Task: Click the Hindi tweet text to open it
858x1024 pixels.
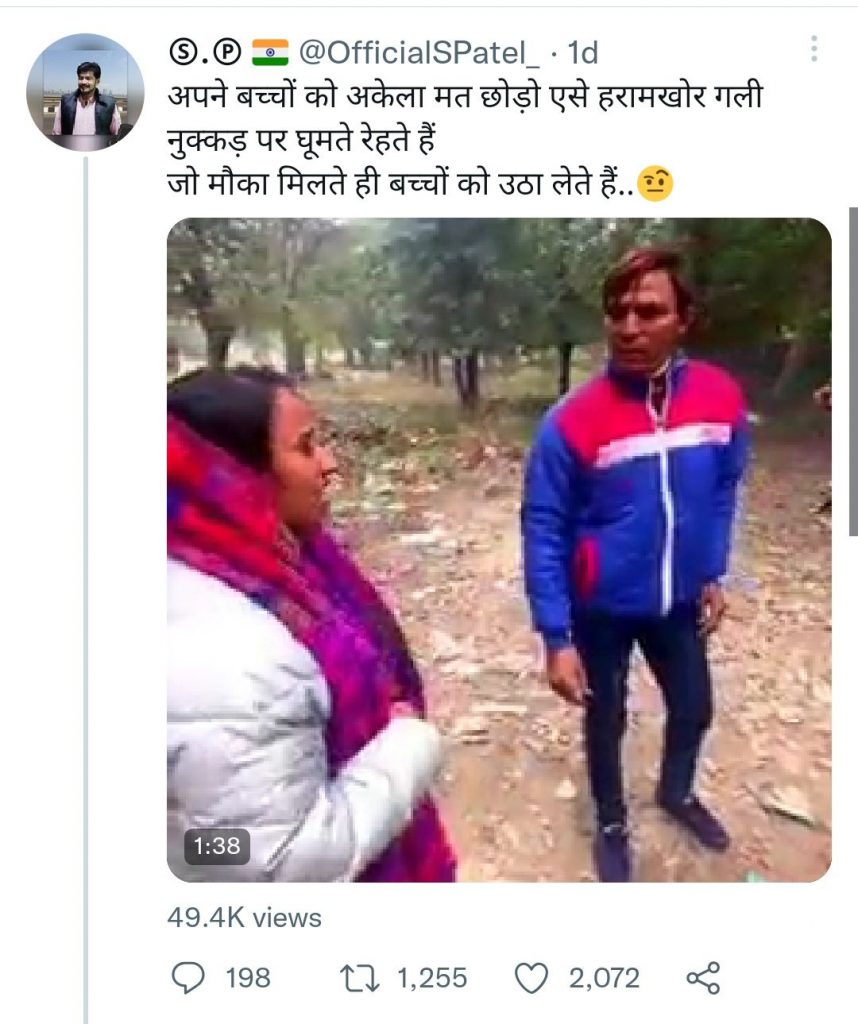Action: pos(465,140)
